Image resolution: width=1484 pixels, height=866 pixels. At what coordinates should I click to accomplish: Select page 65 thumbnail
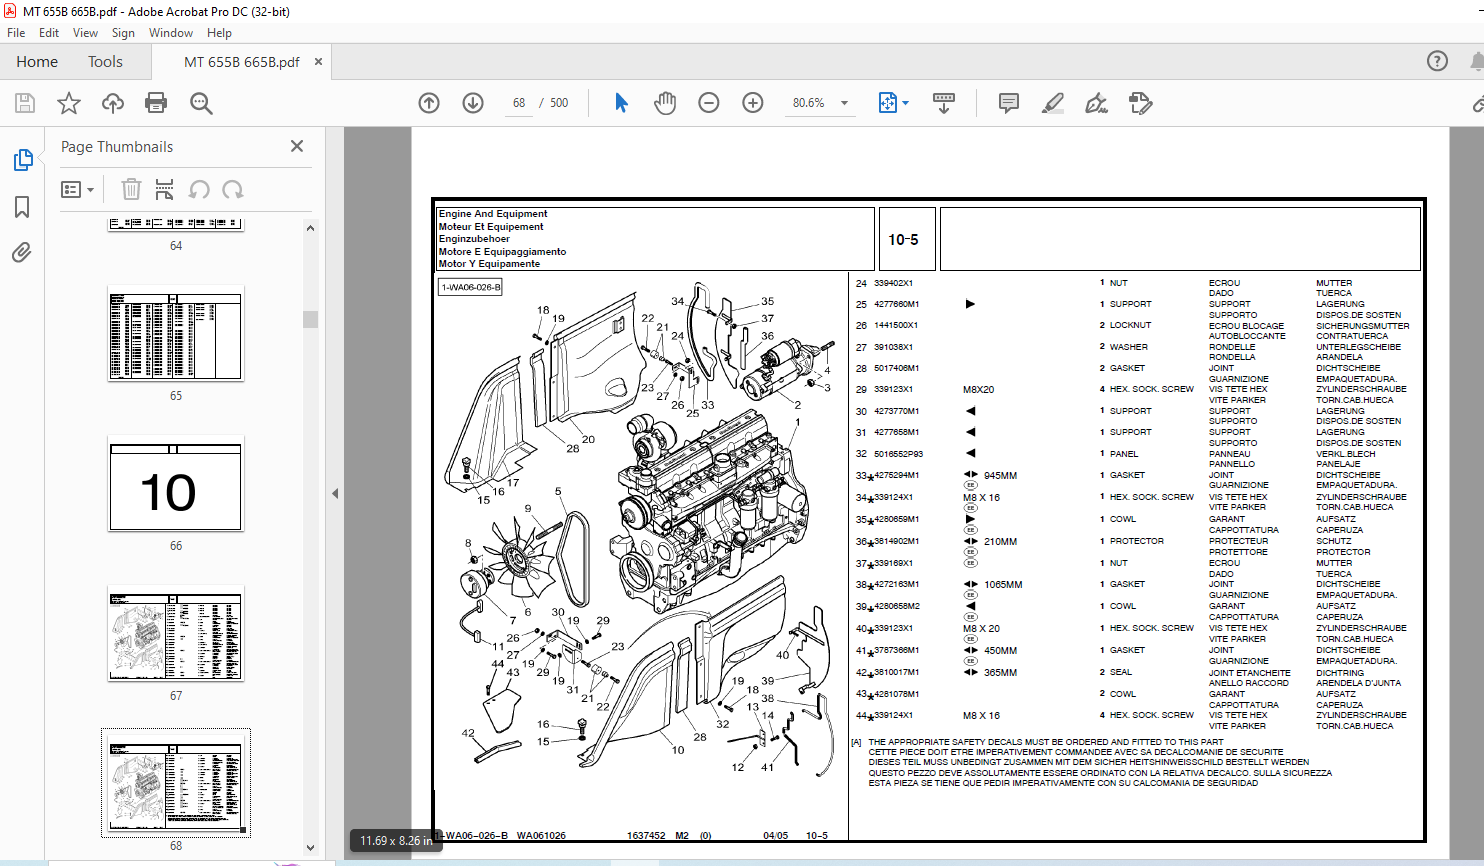point(176,336)
